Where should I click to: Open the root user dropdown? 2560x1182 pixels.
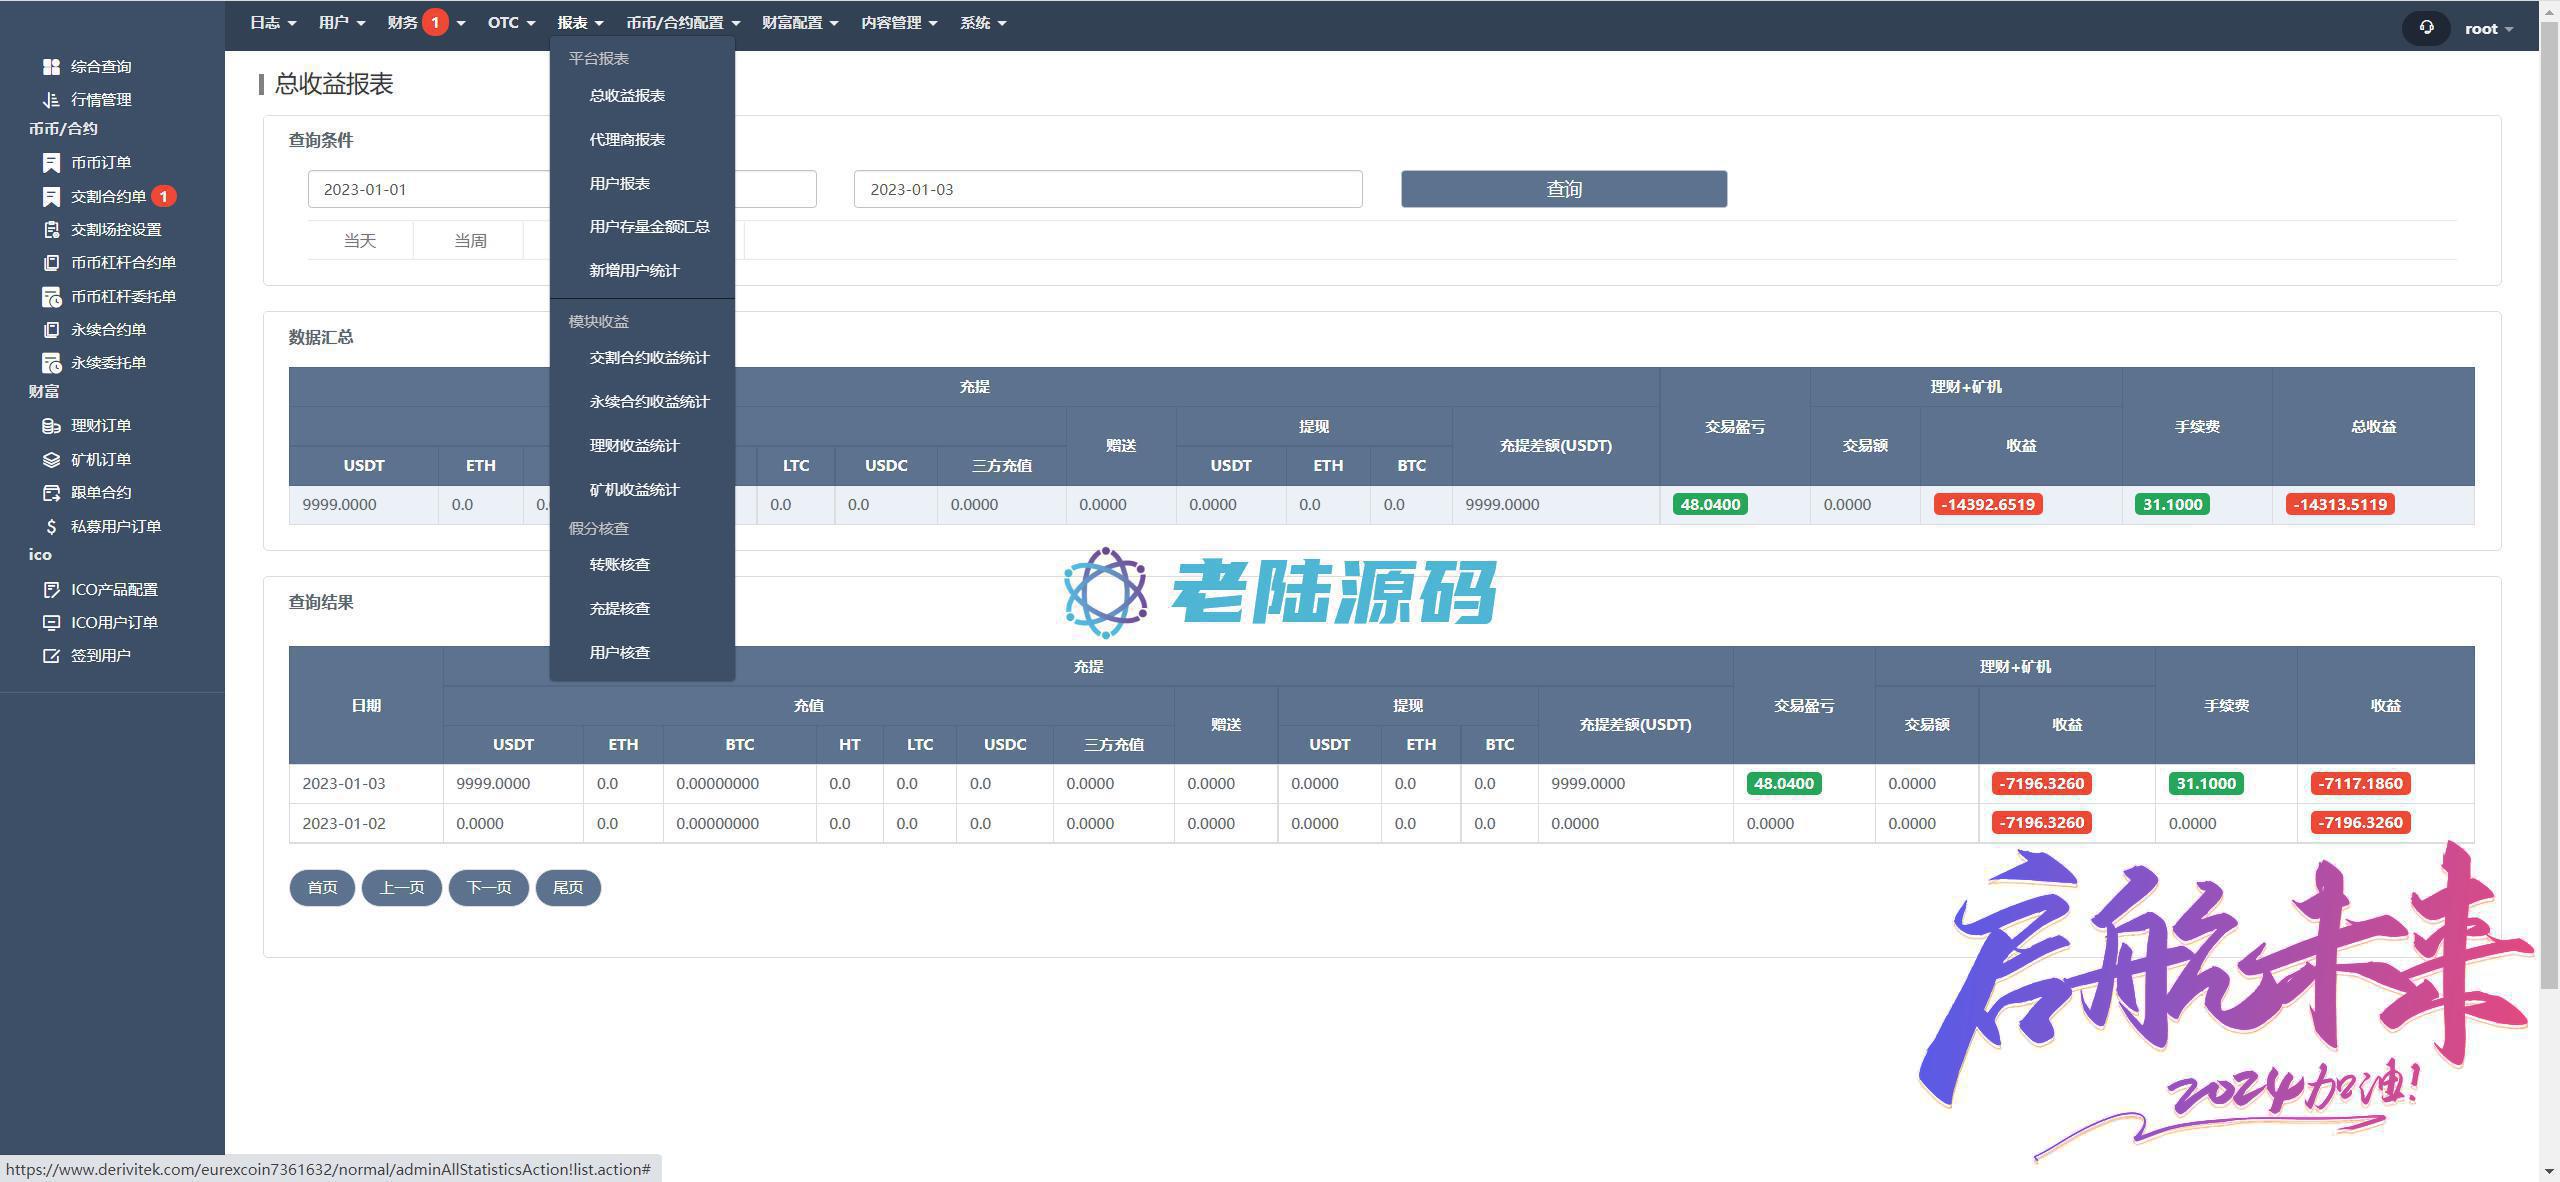(x=2489, y=28)
